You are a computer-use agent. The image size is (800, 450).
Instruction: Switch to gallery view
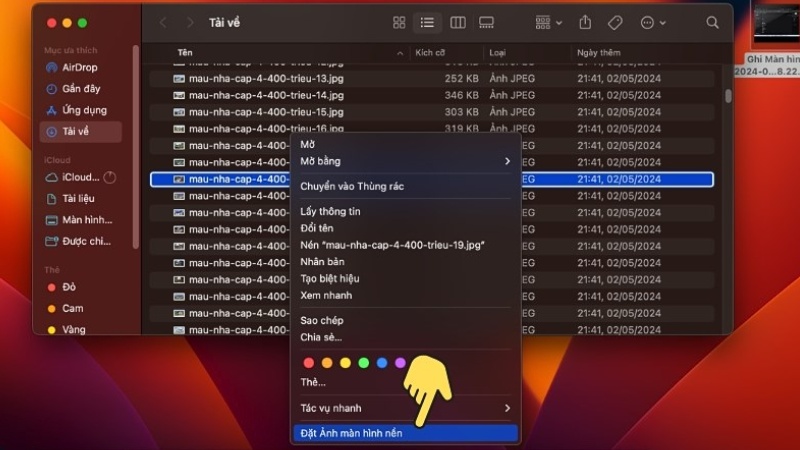(x=486, y=22)
